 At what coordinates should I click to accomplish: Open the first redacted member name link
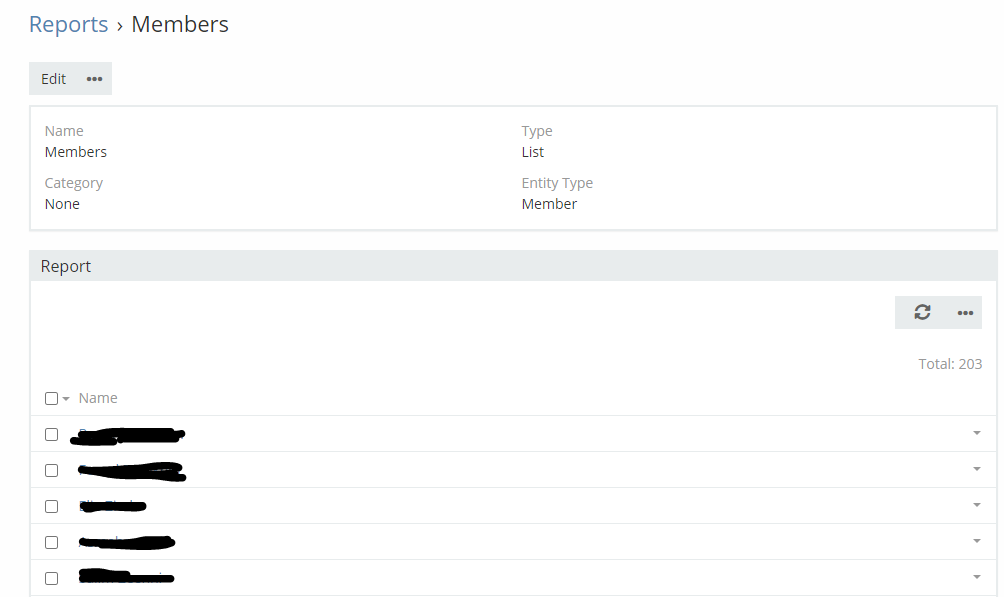[127, 436]
